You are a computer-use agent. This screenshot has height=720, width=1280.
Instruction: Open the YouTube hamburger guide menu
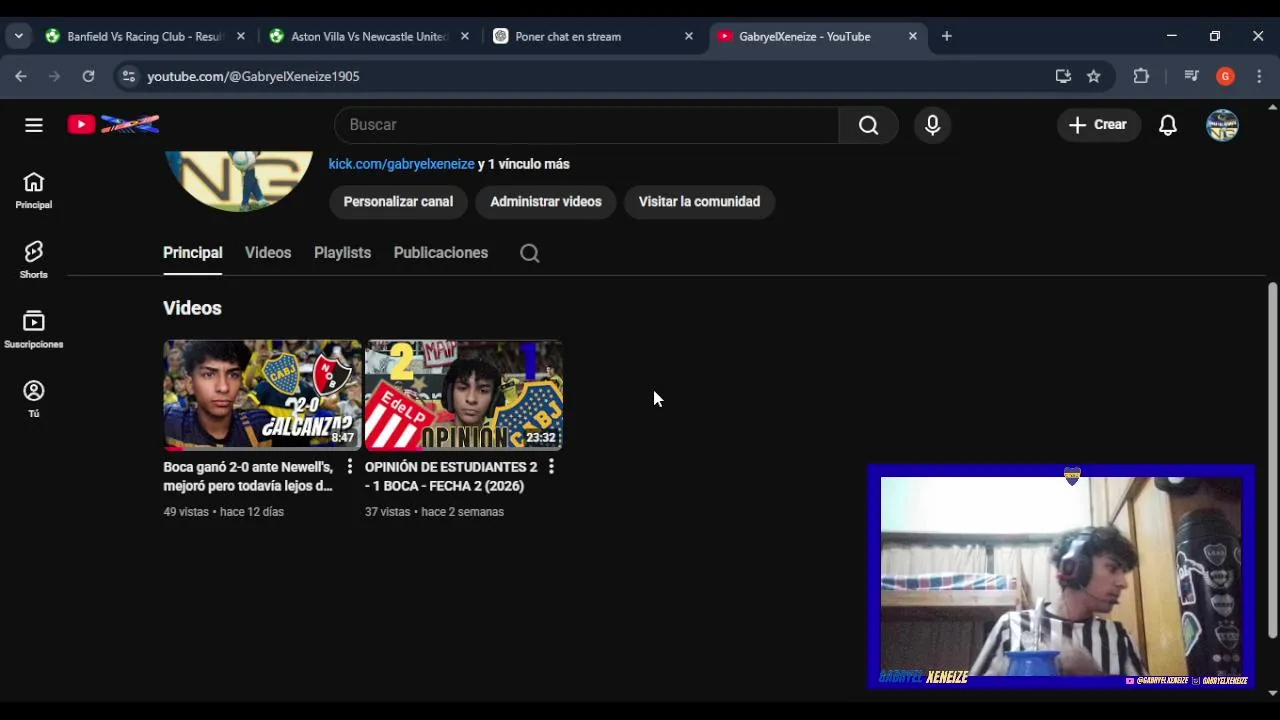[34, 125]
